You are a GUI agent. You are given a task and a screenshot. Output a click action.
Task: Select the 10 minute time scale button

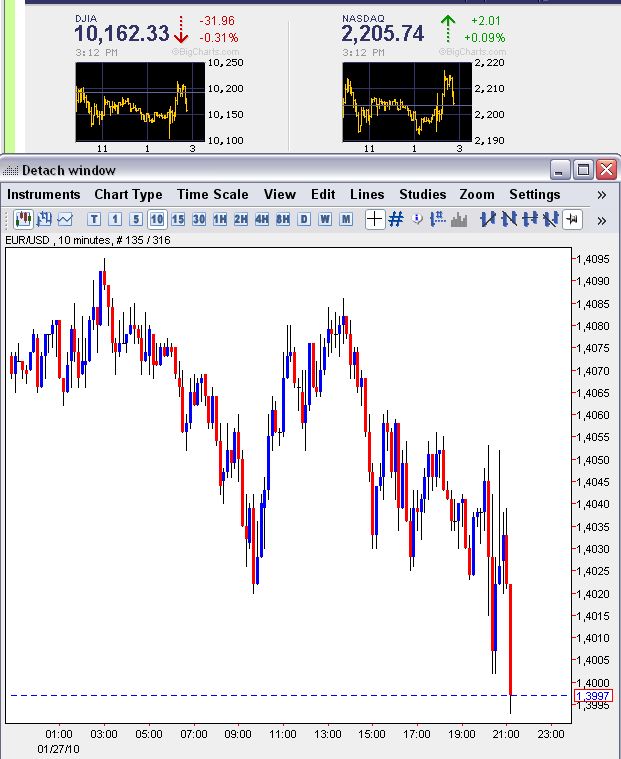[157, 220]
